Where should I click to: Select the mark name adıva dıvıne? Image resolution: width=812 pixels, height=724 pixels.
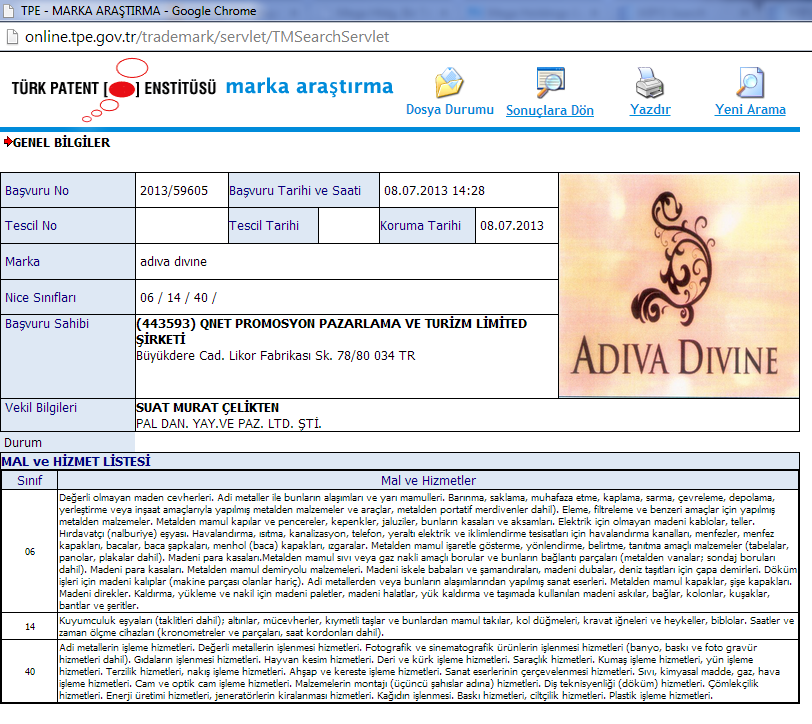coord(173,262)
